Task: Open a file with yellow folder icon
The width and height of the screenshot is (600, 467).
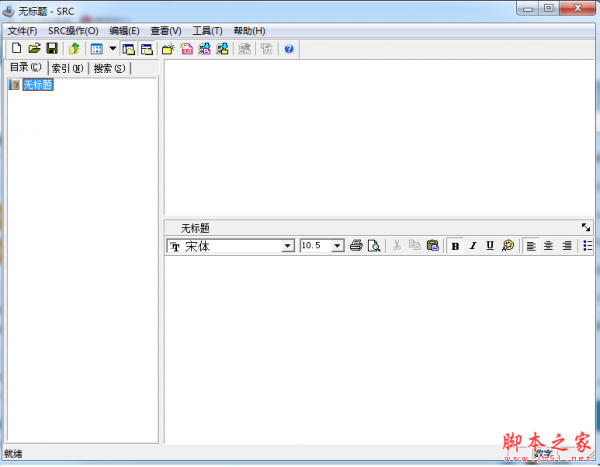Action: click(x=34, y=48)
